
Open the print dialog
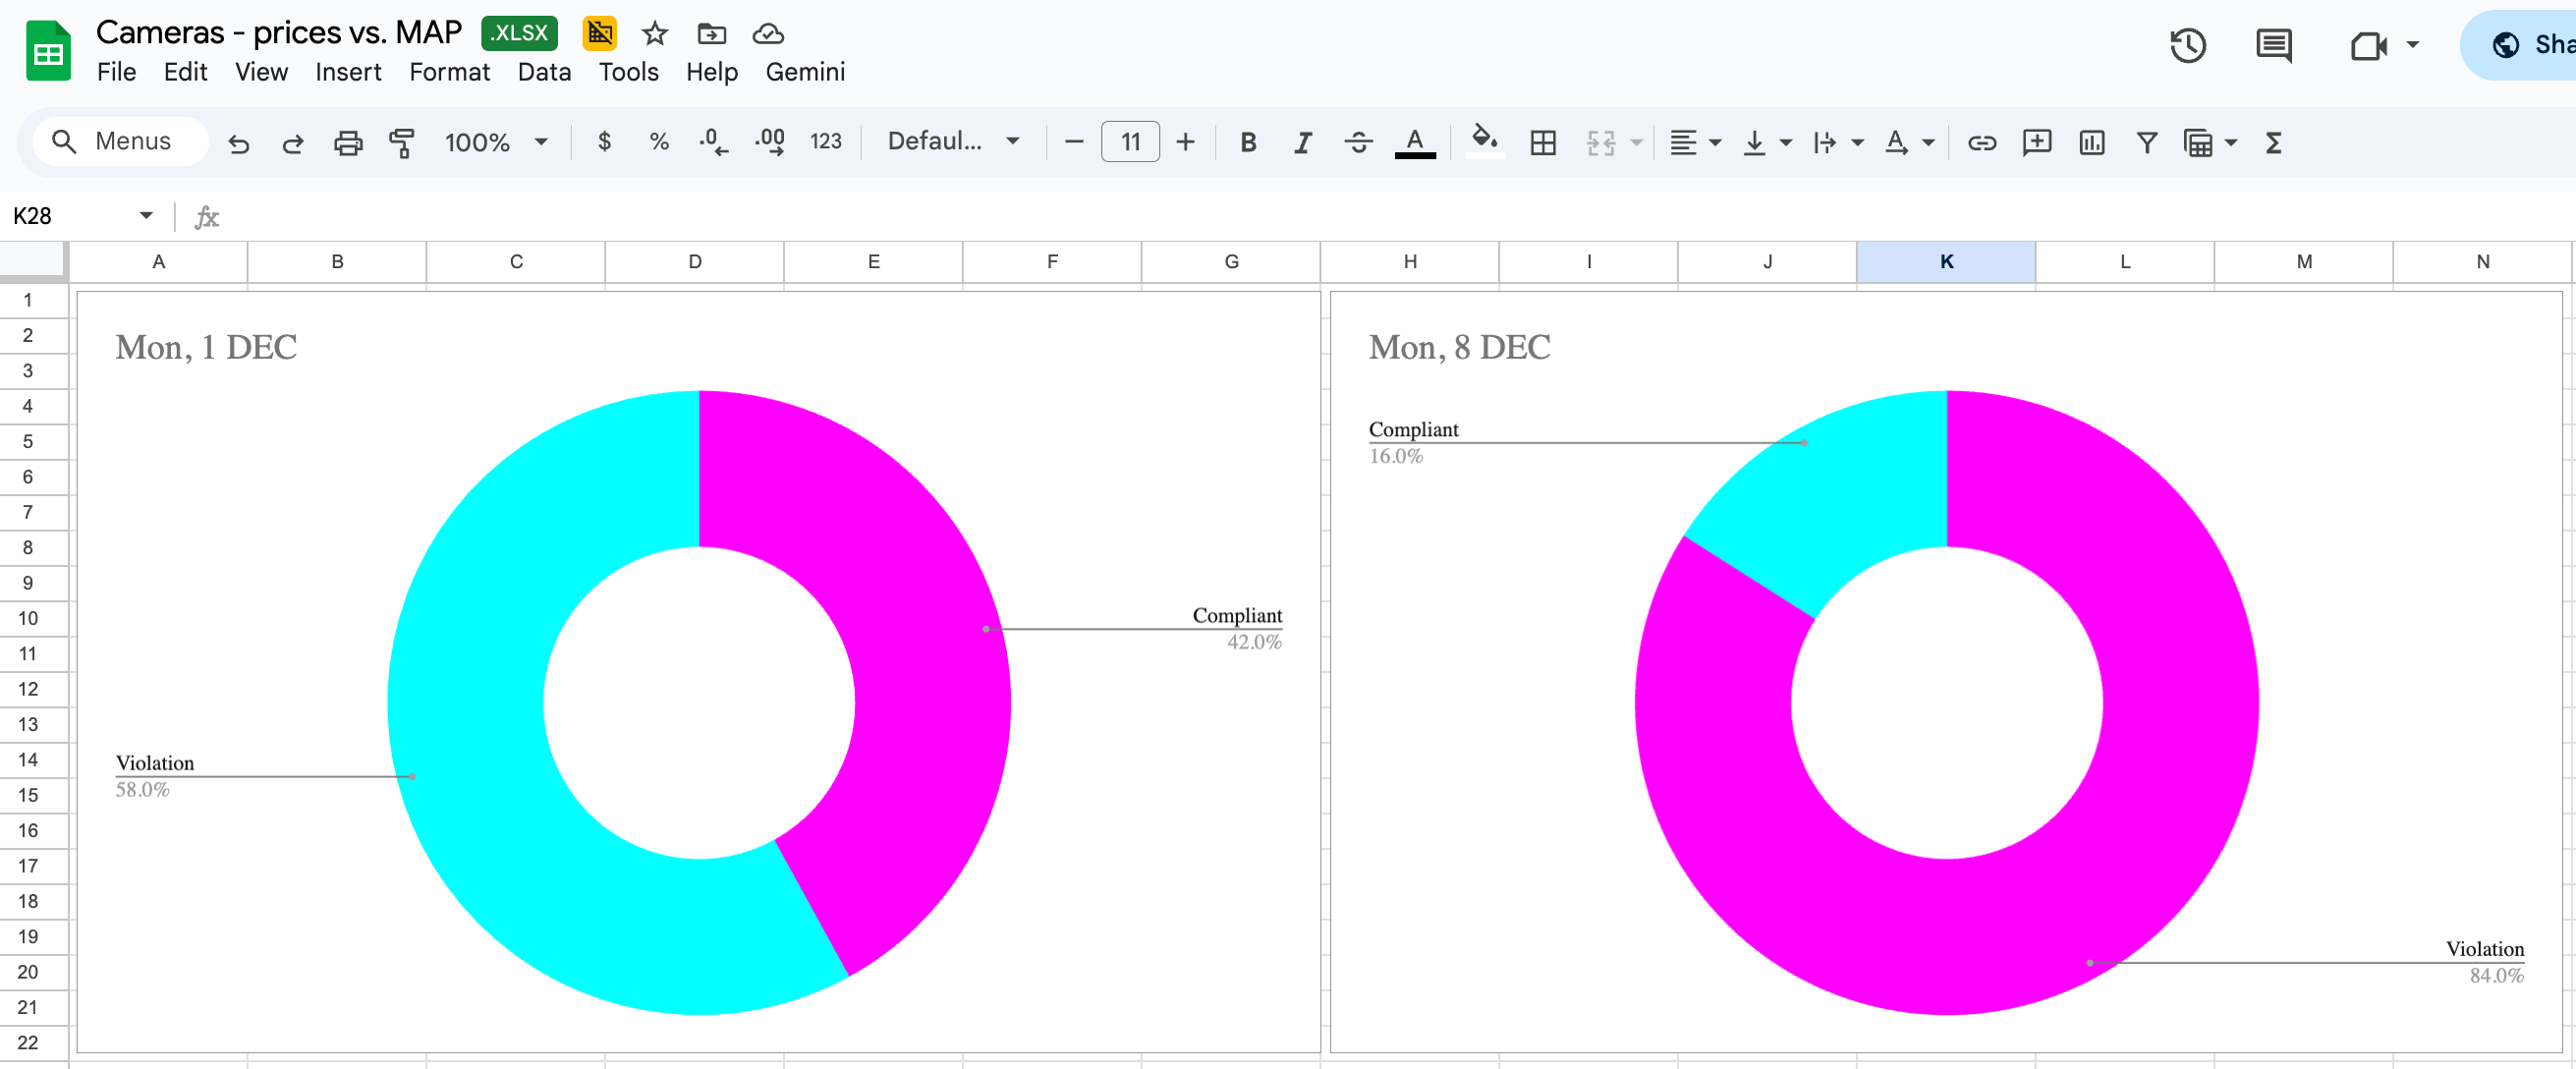(347, 142)
